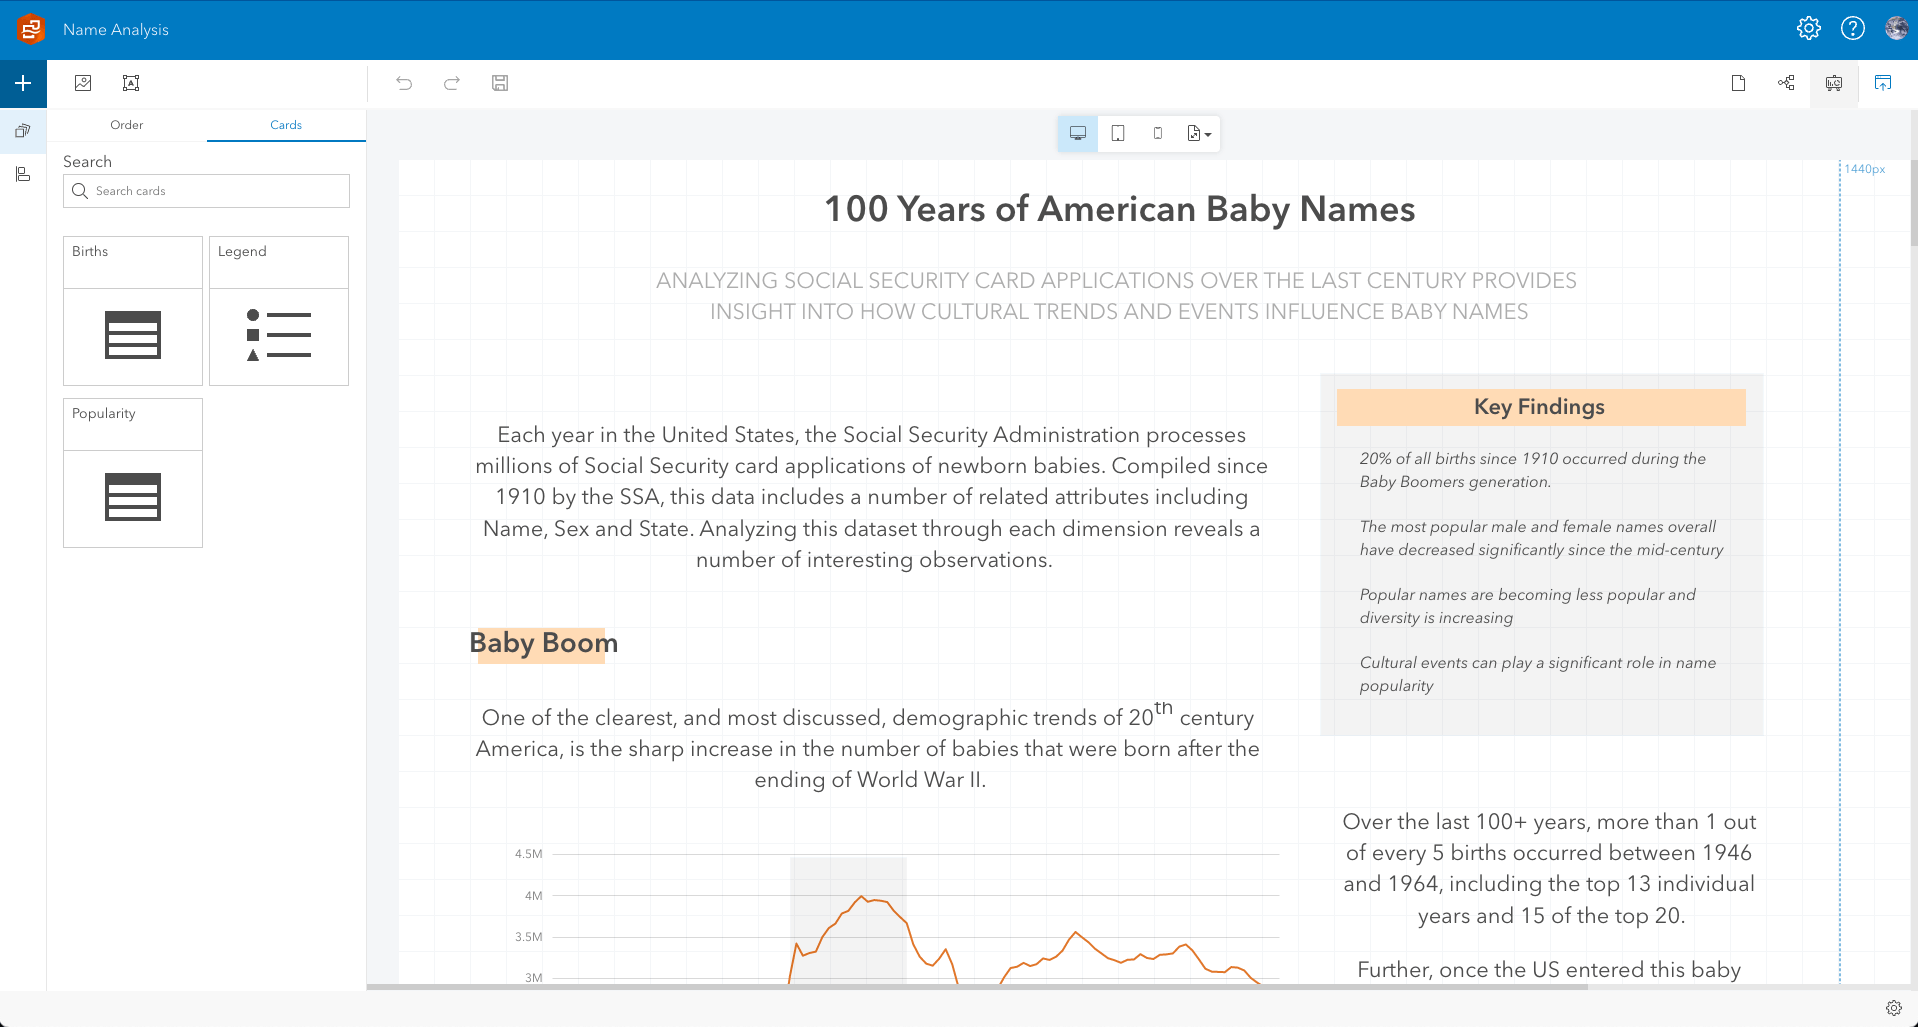This screenshot has width=1918, height=1027.
Task: Open the layout sidebar icon
Action: 23,175
